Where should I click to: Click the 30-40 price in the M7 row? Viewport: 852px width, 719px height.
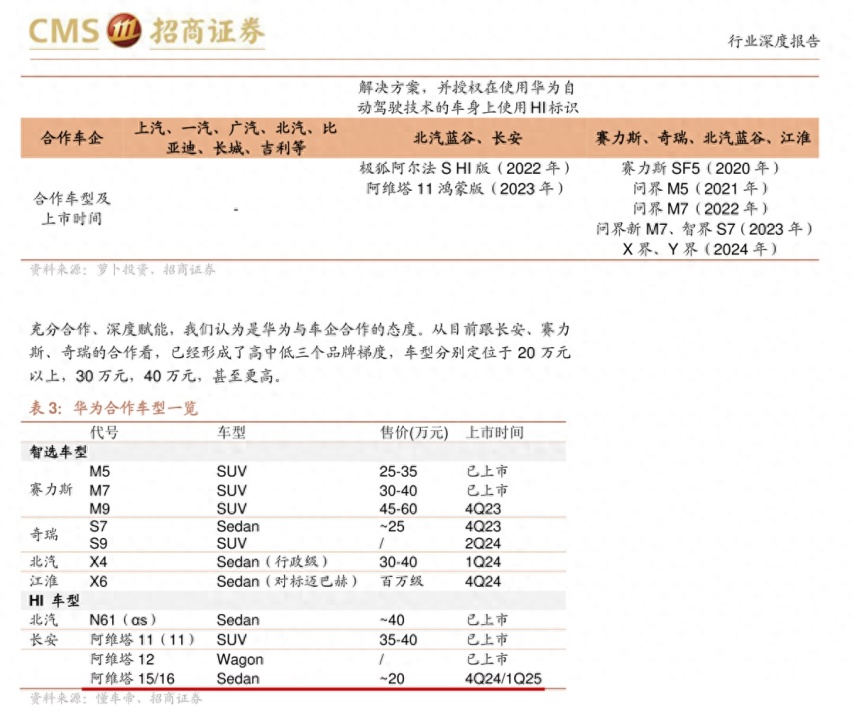coord(398,491)
